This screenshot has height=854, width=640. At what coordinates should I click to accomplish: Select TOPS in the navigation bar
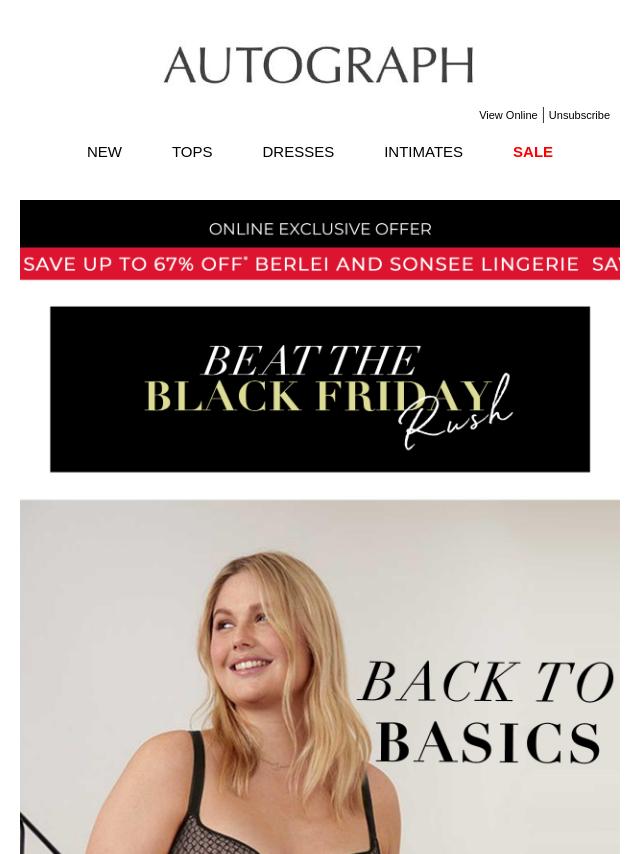[x=192, y=152]
